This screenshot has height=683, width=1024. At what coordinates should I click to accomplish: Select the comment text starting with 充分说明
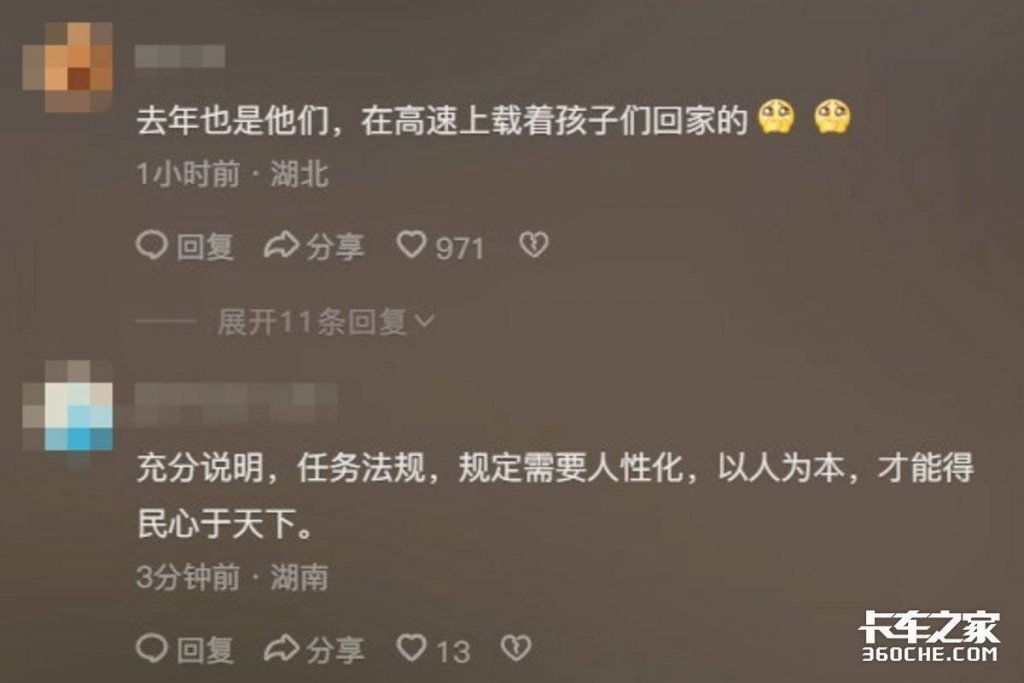pos(555,496)
